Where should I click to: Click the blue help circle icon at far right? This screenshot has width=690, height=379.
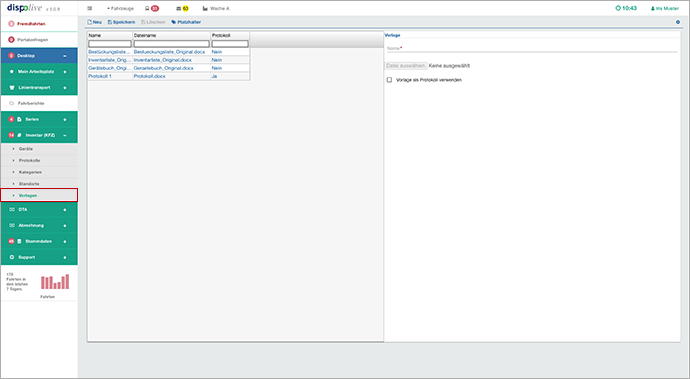tap(678, 22)
